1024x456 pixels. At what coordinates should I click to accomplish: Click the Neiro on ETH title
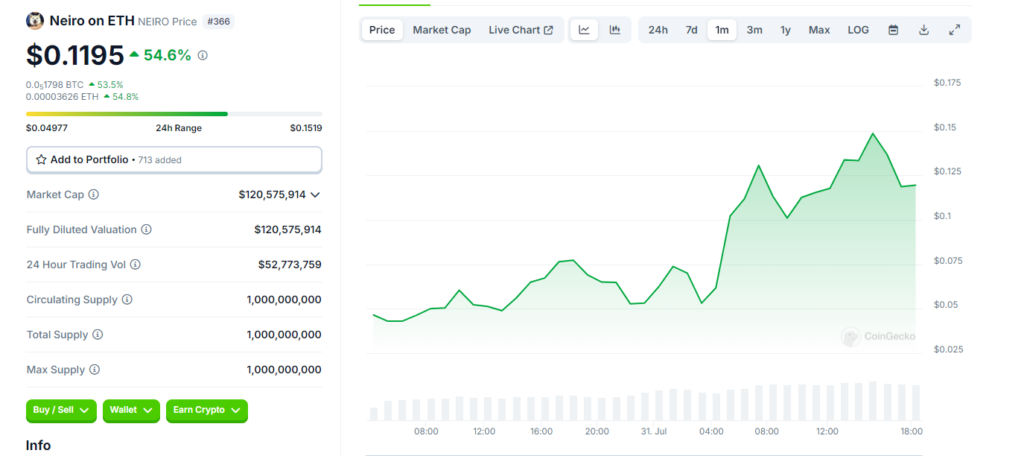(92, 21)
